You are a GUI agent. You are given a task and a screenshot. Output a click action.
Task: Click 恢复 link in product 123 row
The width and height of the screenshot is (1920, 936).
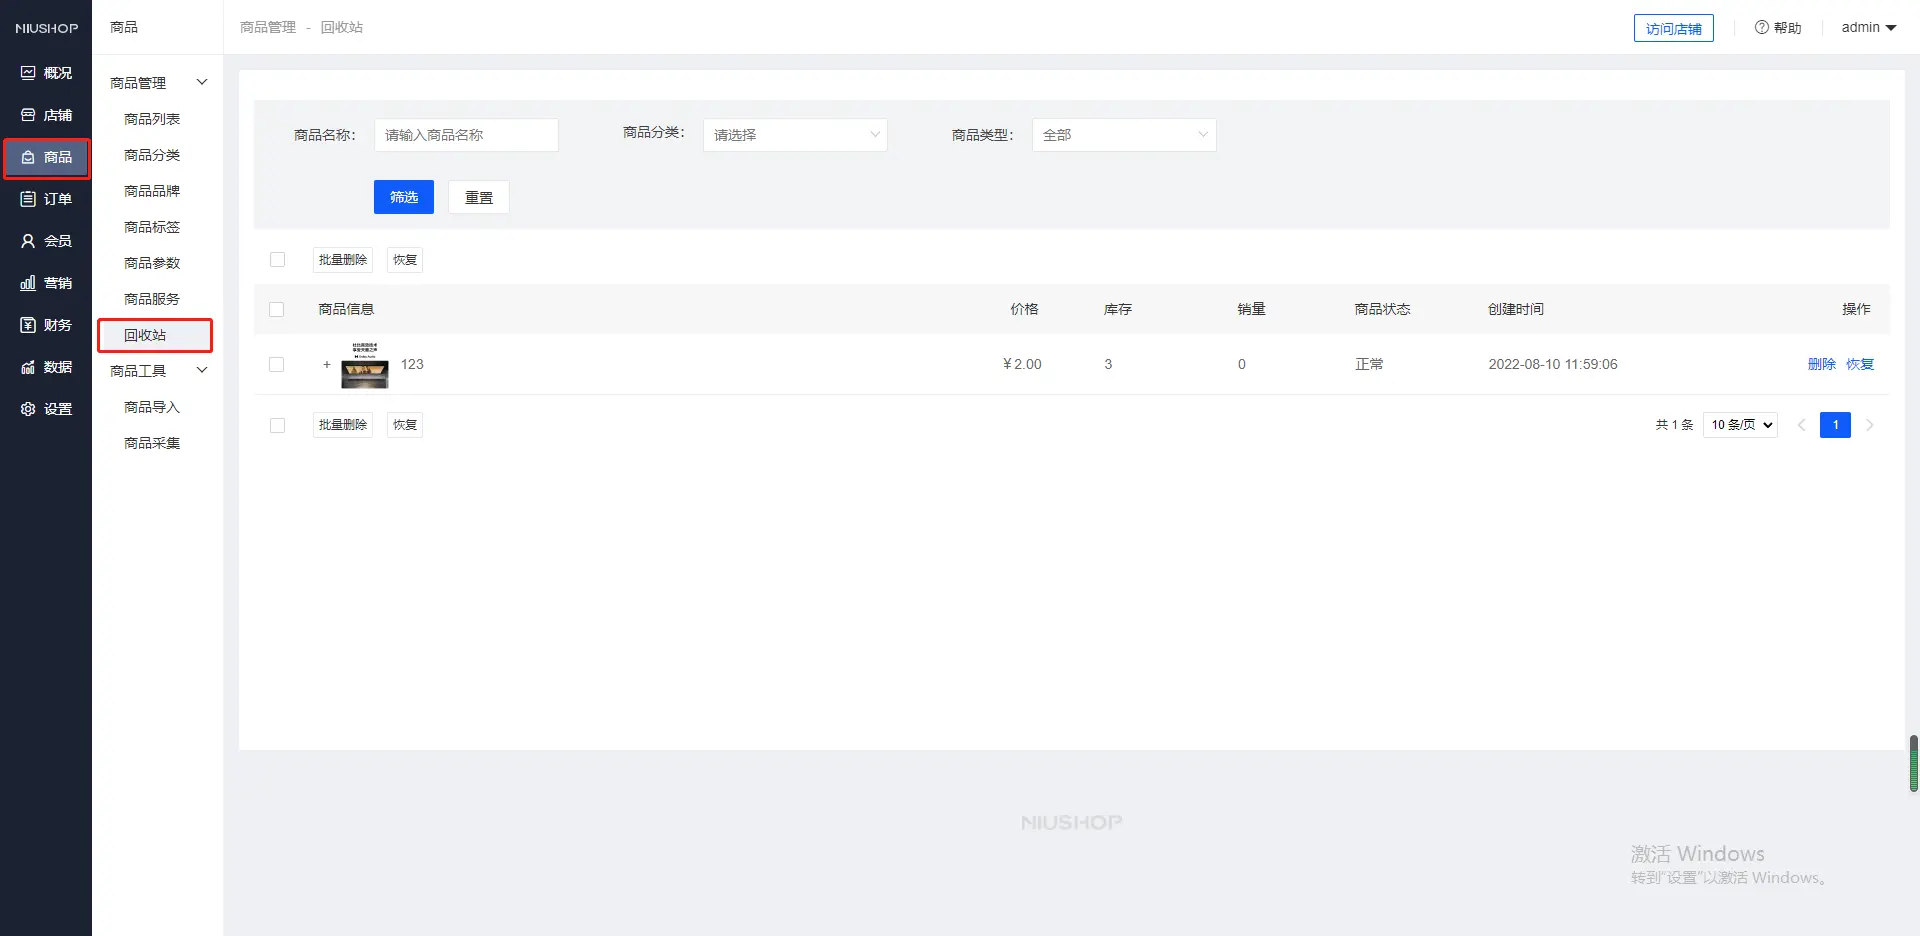[1860, 365]
